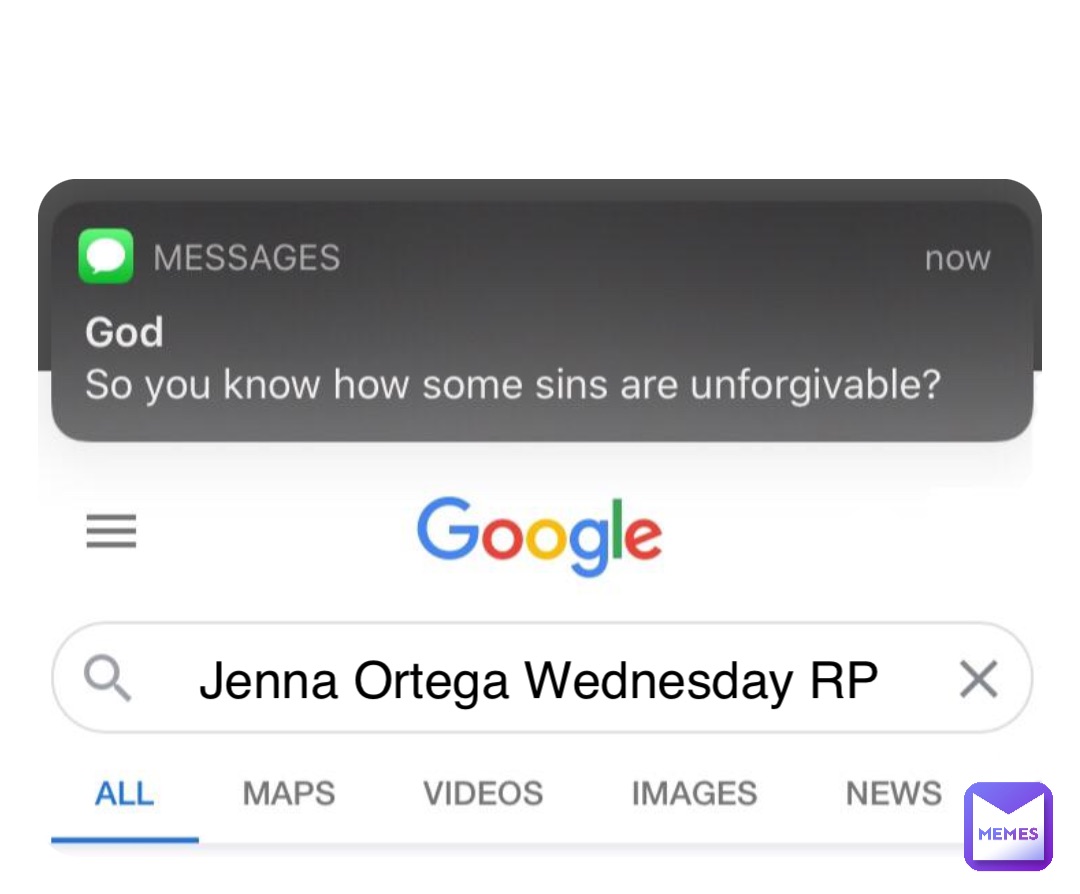Open the 'sins are unforgivable' message notification
The height and width of the screenshot is (894, 1080).
point(512,385)
